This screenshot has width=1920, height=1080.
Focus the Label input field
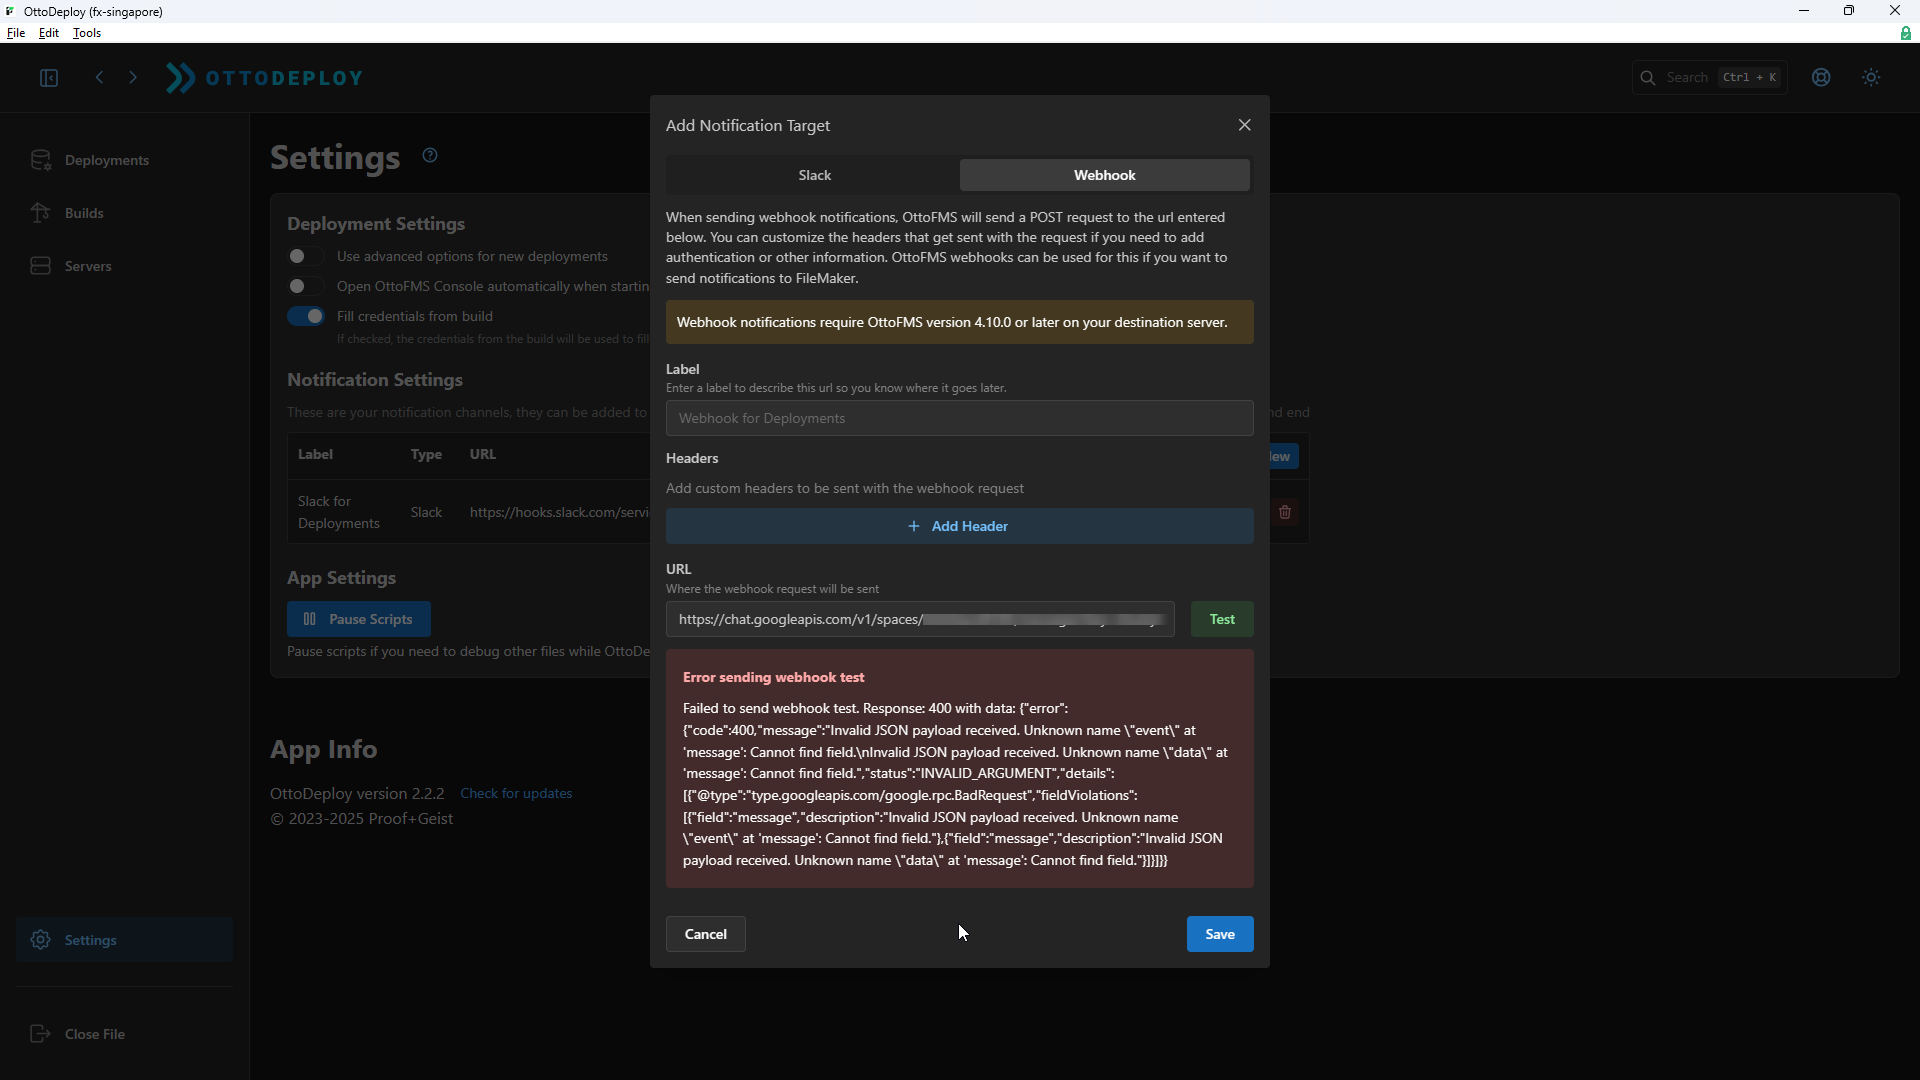click(959, 418)
